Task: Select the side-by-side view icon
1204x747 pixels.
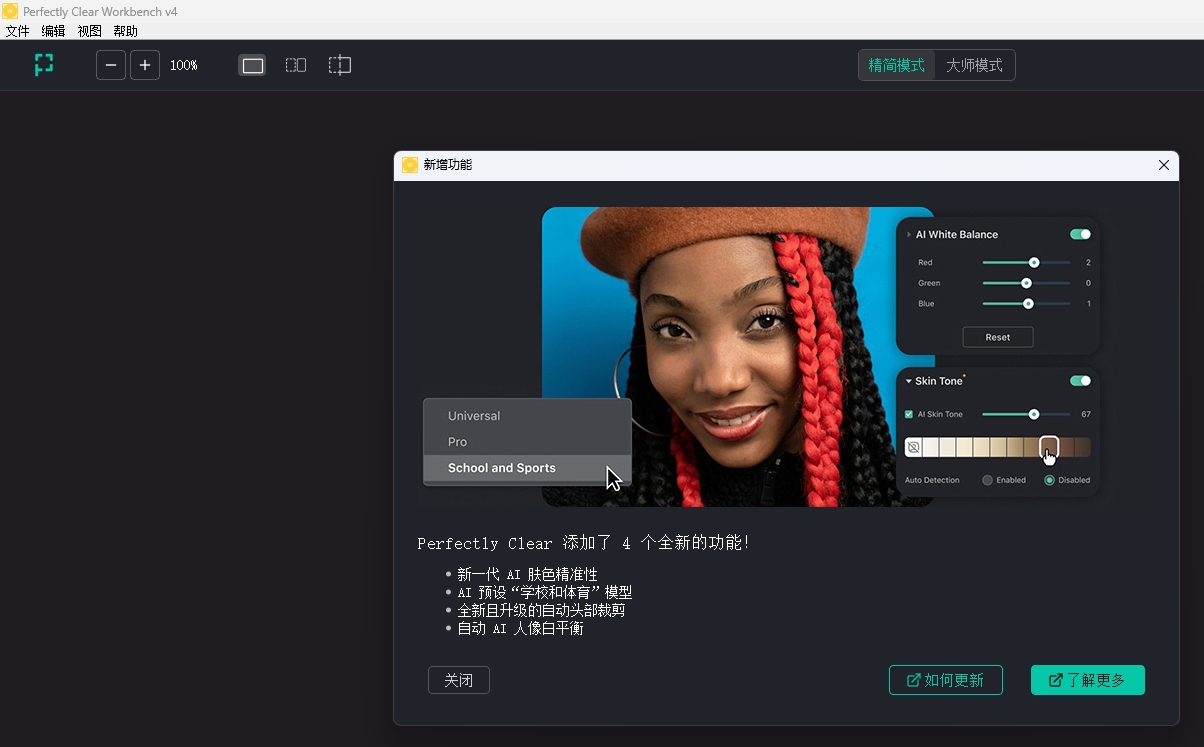Action: (x=296, y=65)
